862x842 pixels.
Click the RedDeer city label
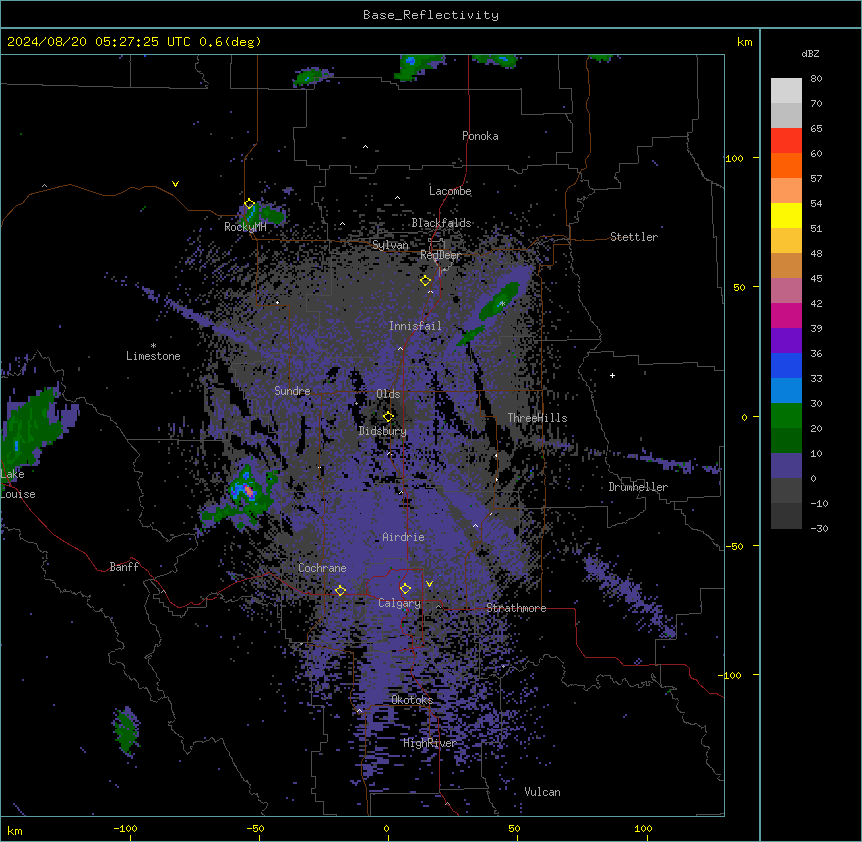(440, 255)
